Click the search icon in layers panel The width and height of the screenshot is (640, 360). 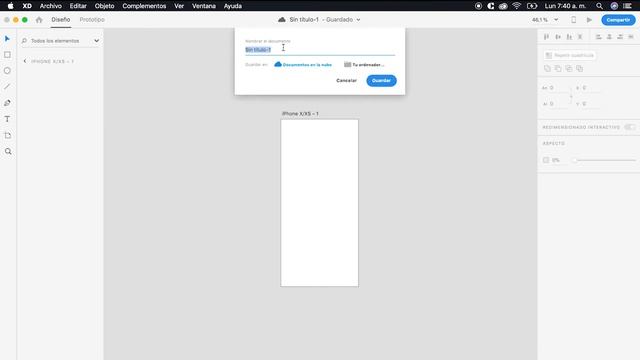24,41
